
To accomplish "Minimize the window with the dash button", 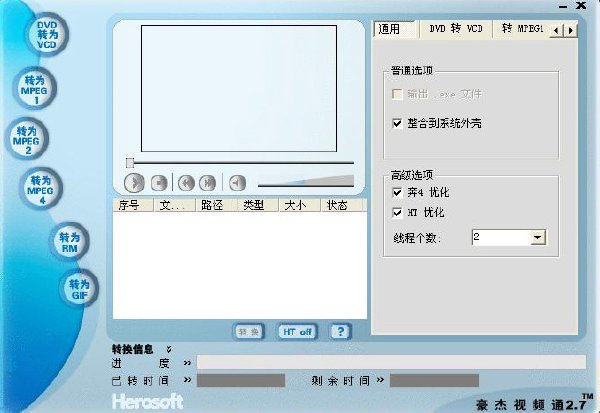I will pos(563,7).
